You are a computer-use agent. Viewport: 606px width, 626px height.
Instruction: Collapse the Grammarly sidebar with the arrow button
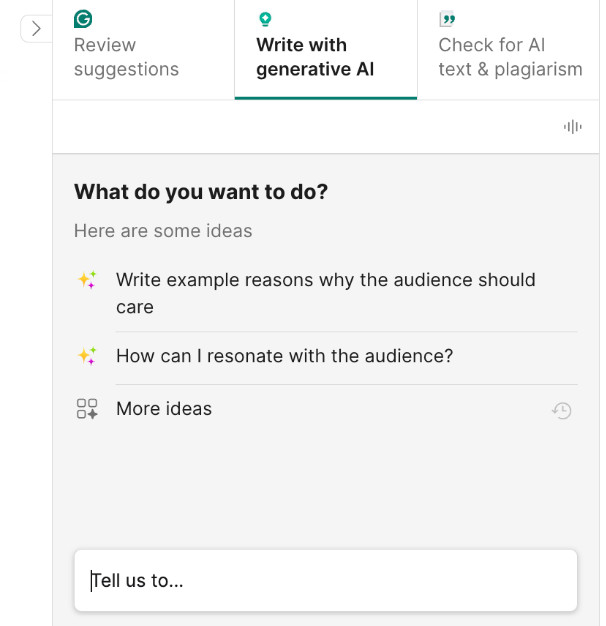tap(36, 29)
